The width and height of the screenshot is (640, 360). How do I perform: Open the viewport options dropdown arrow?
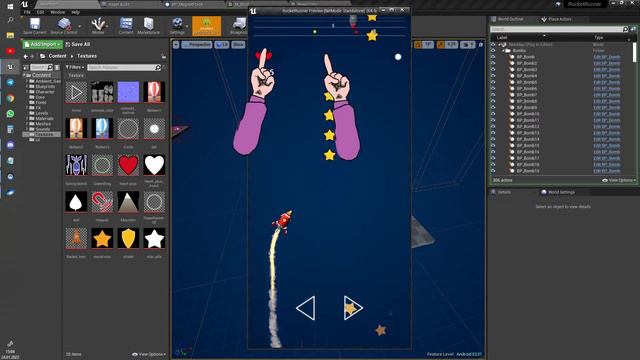click(176, 44)
